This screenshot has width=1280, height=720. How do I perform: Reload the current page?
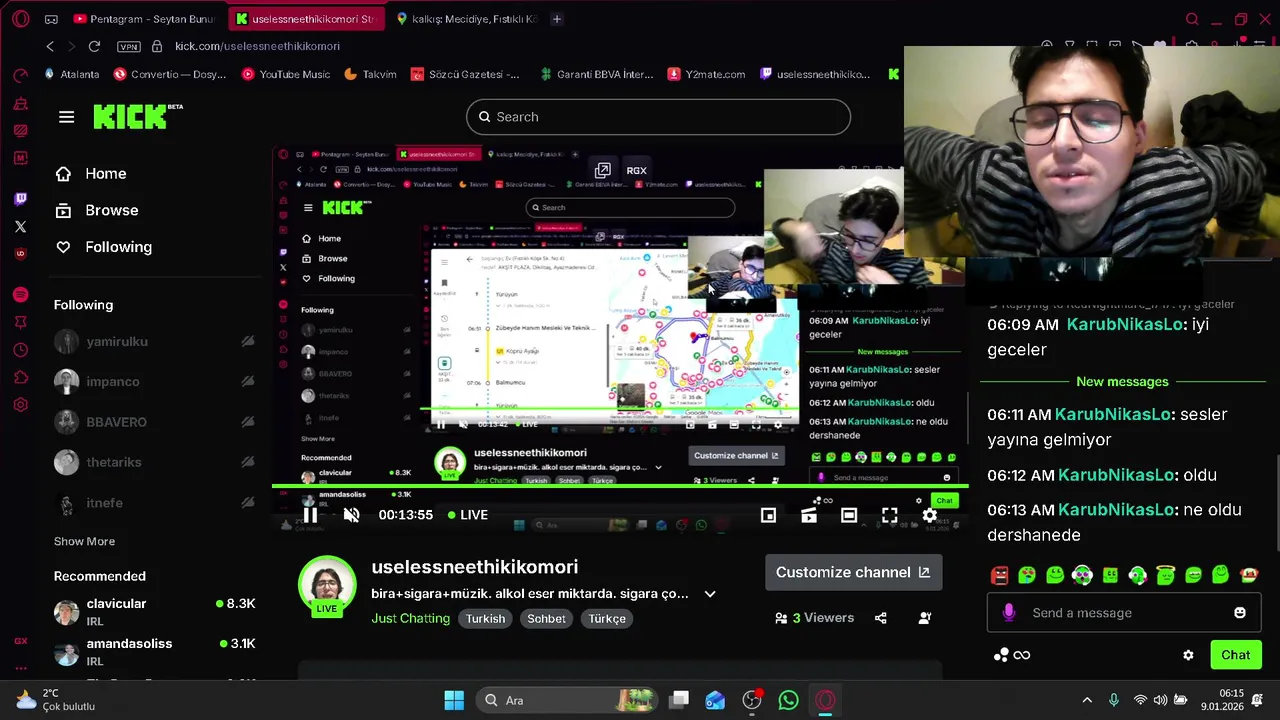click(94, 46)
